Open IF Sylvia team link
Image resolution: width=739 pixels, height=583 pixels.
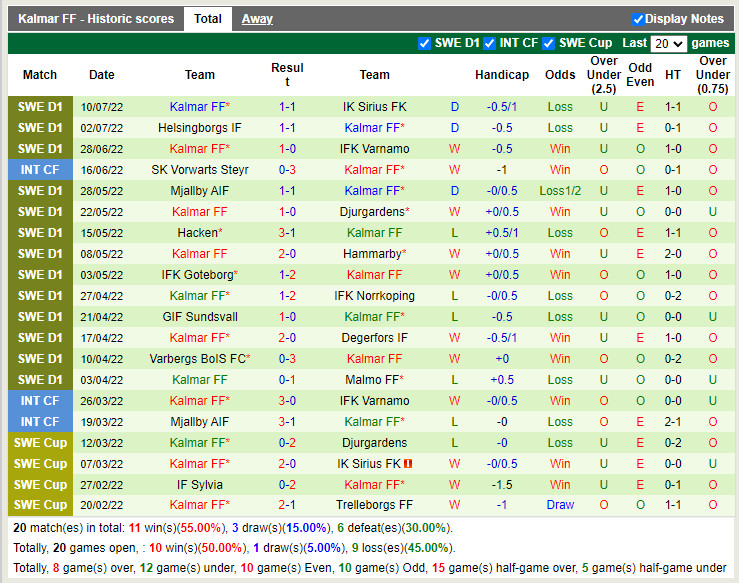point(199,485)
